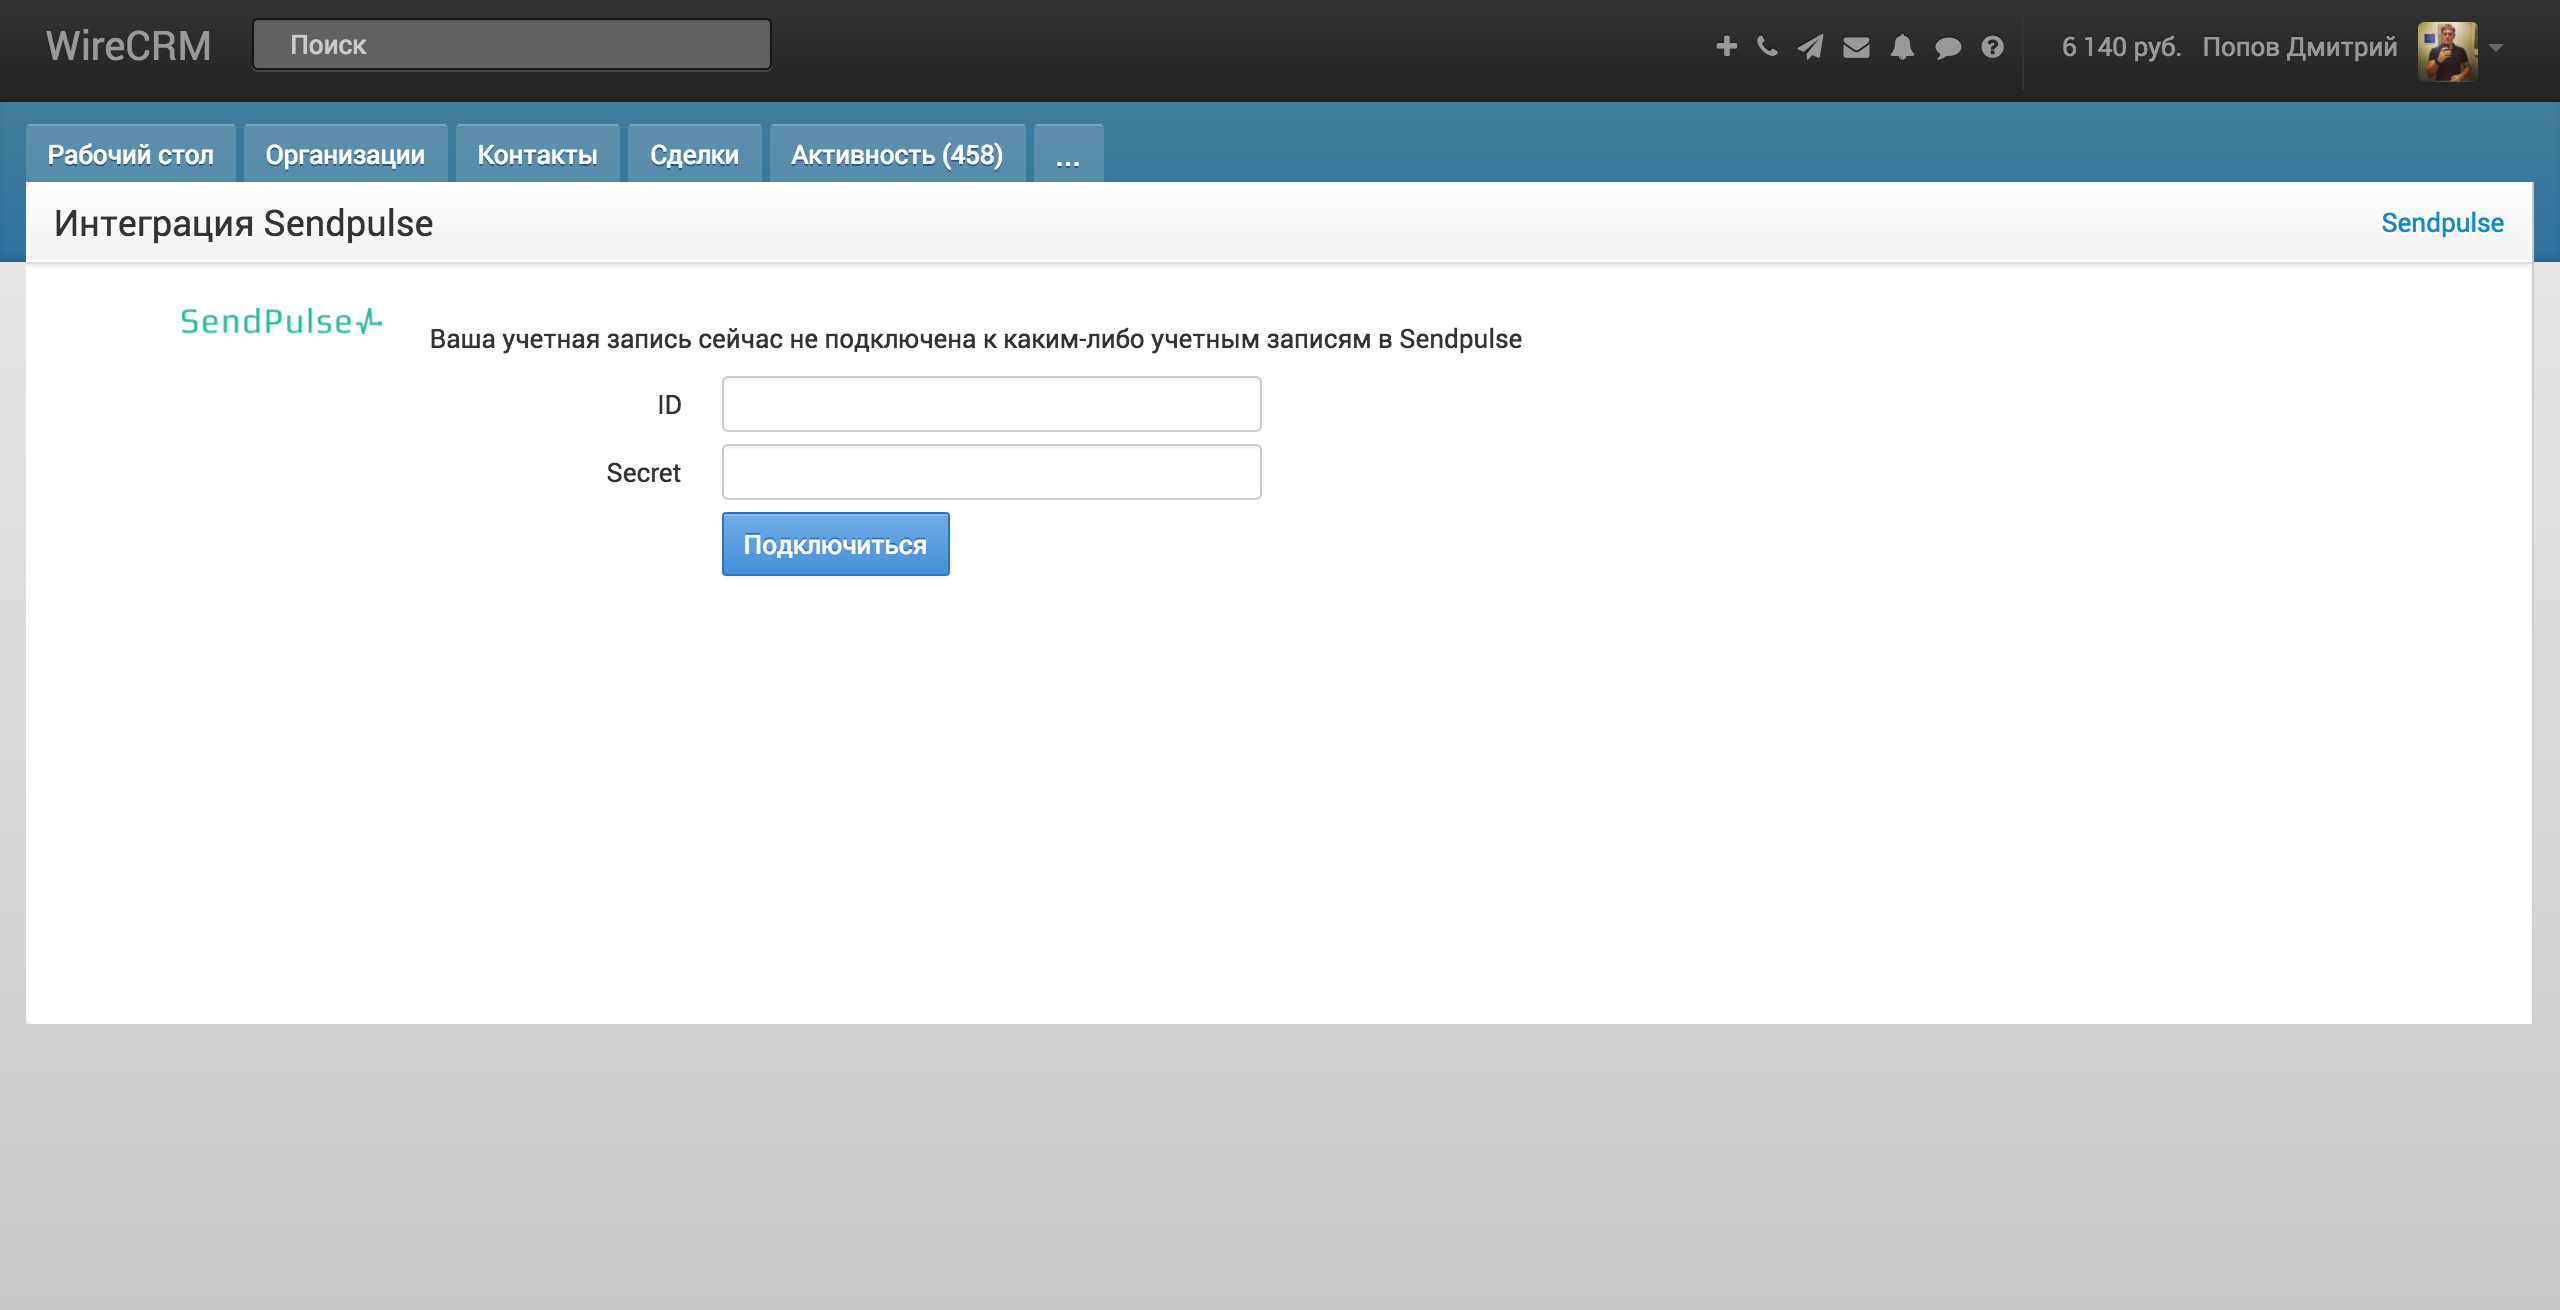The width and height of the screenshot is (2560, 1310).
Task: Open the chat bubble messages icon
Action: coord(1947,47)
